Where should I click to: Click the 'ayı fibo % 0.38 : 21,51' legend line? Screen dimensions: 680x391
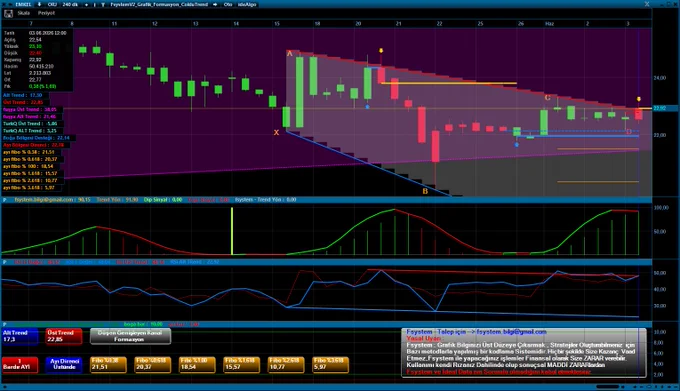click(x=29, y=152)
